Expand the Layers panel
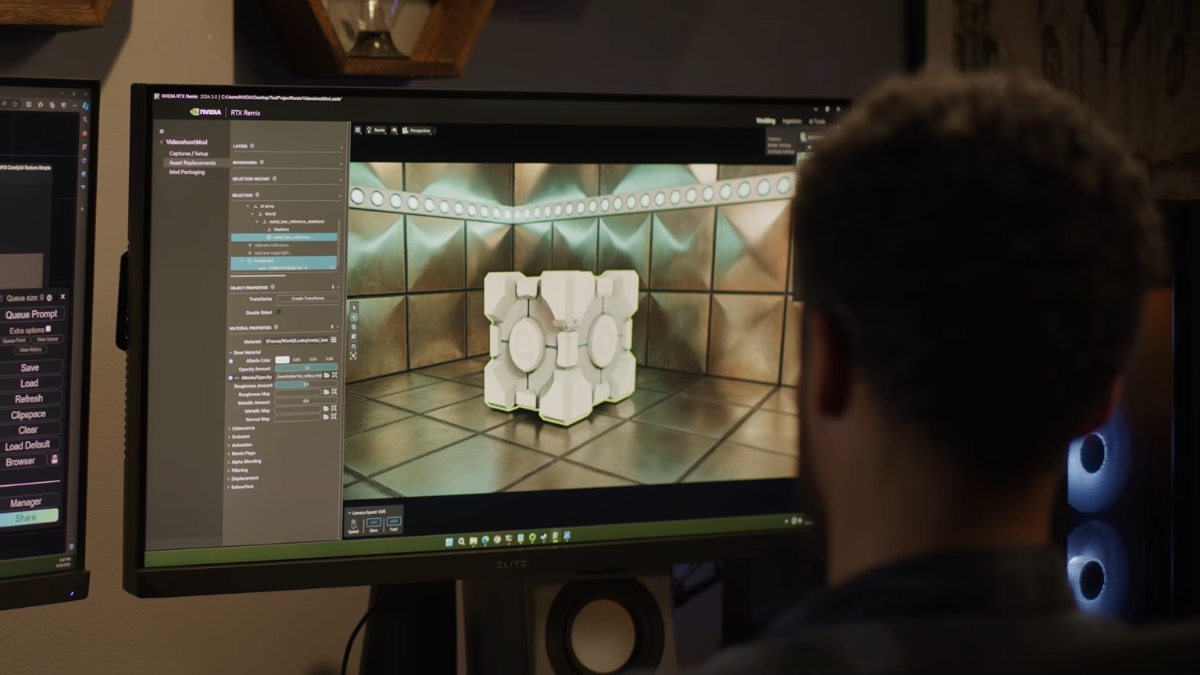 [x=341, y=148]
